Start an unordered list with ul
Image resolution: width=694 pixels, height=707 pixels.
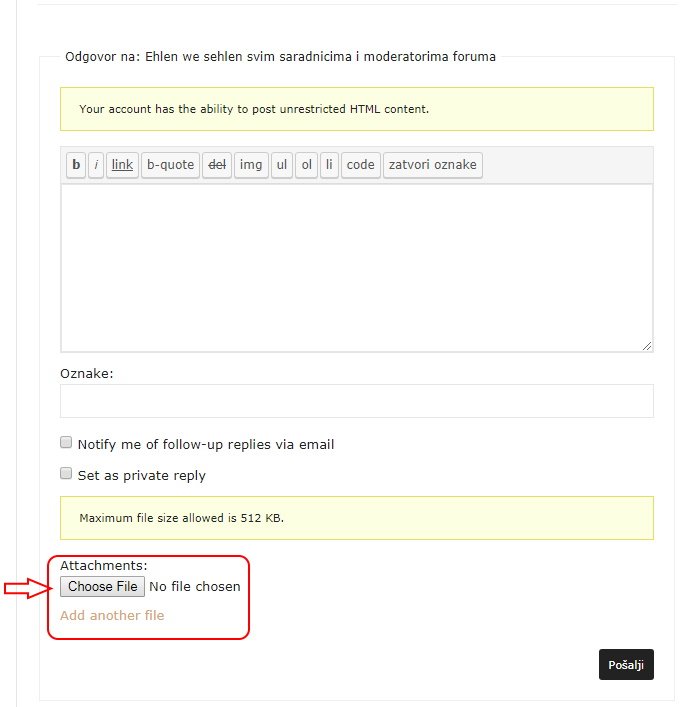(282, 165)
